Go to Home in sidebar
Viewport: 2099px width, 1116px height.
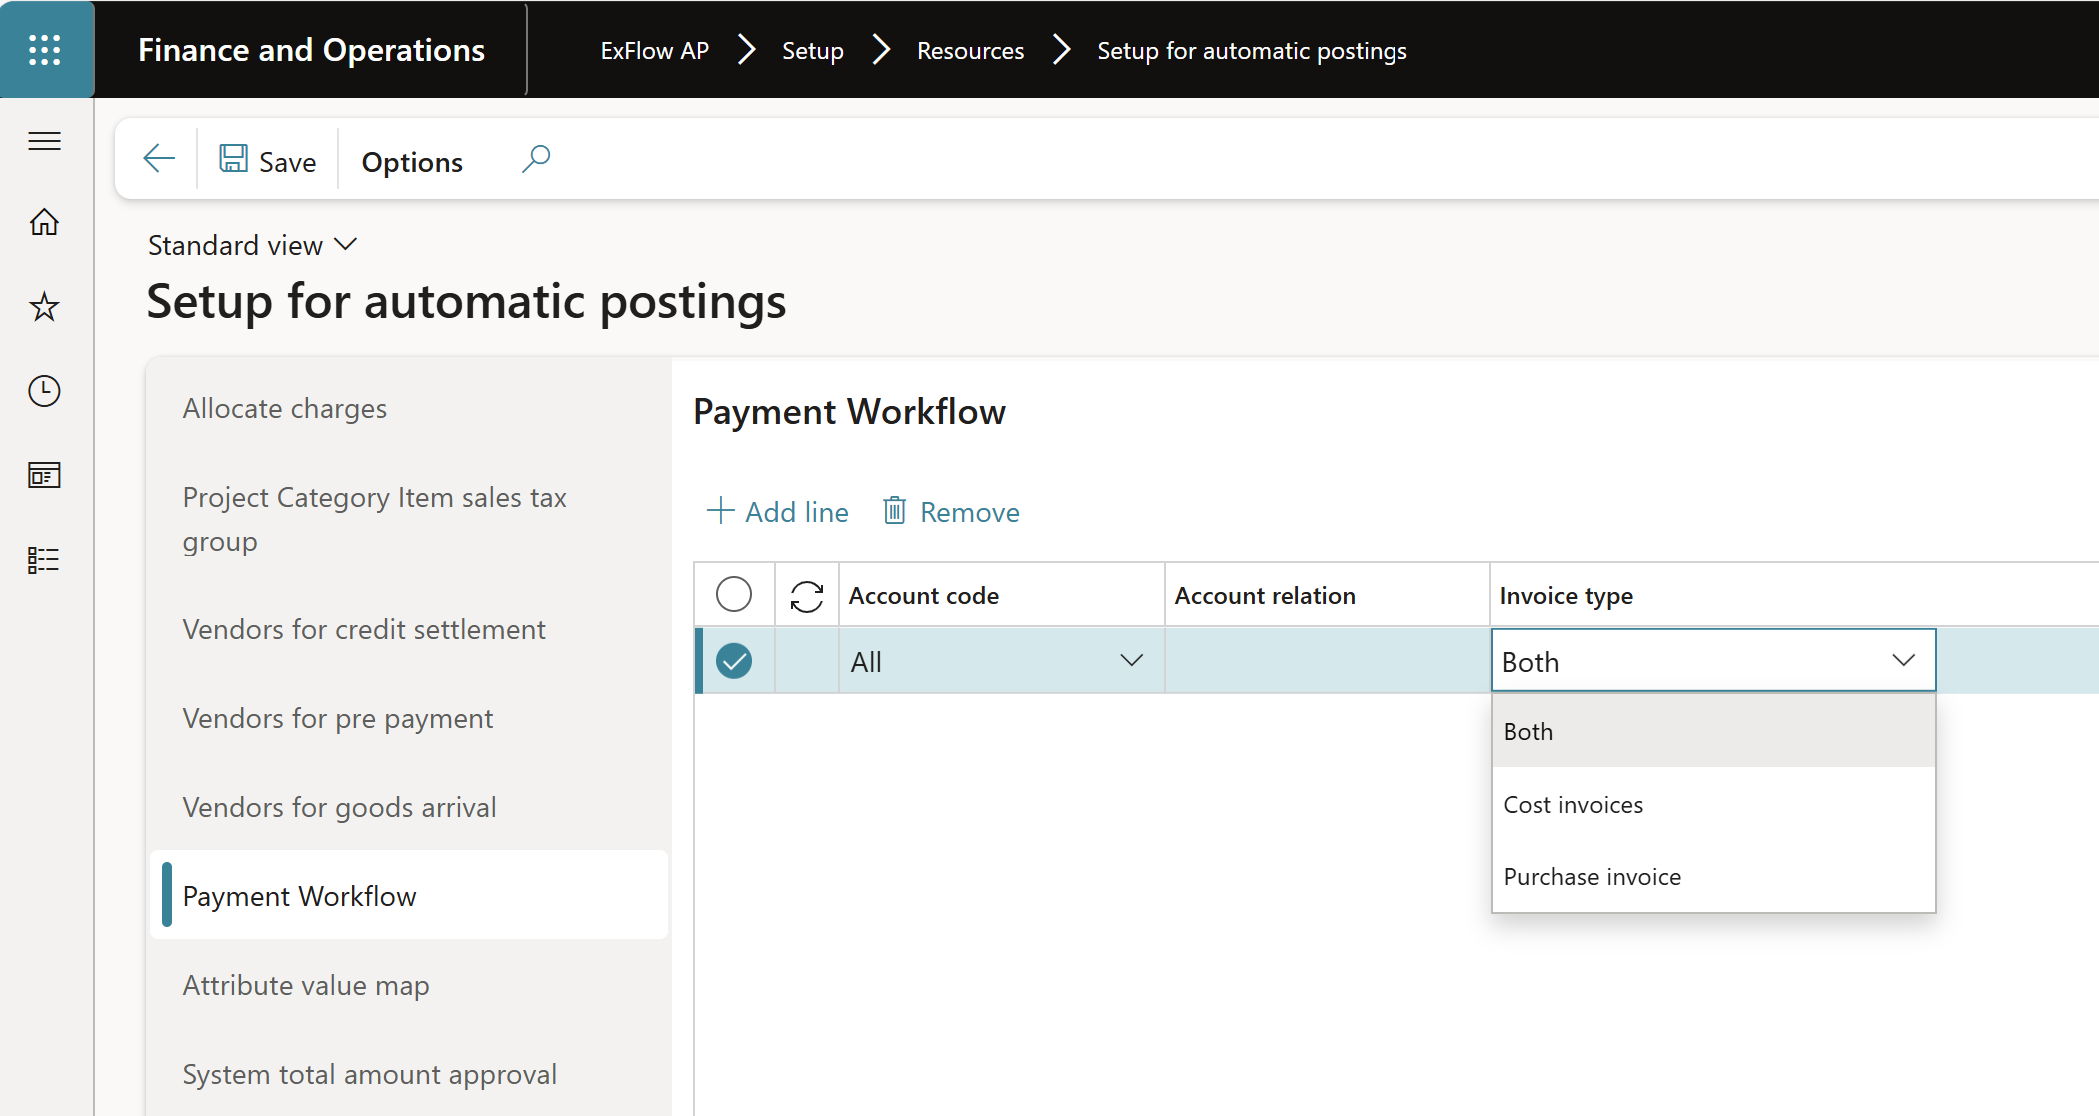pyautogui.click(x=45, y=222)
